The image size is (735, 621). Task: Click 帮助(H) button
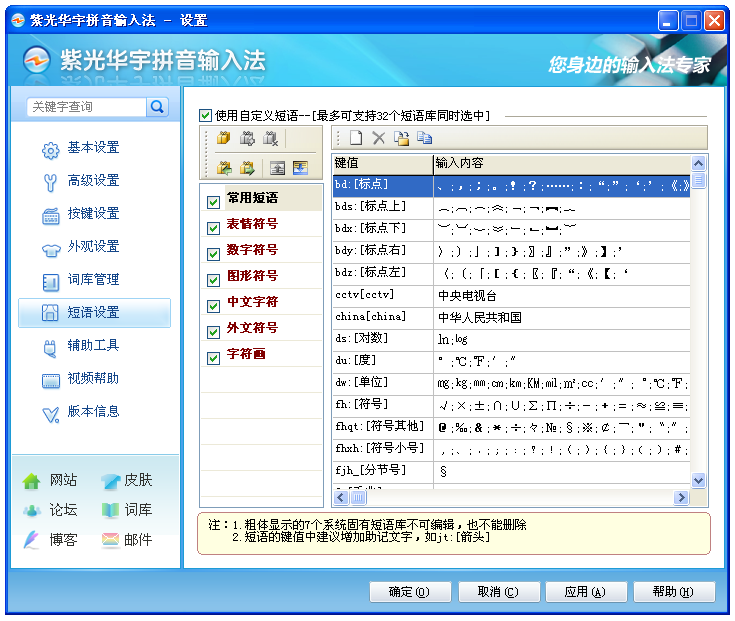point(674,592)
